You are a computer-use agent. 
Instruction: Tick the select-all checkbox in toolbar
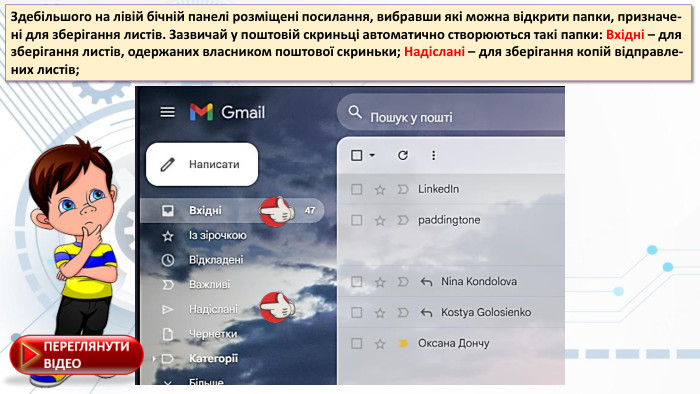(x=356, y=155)
